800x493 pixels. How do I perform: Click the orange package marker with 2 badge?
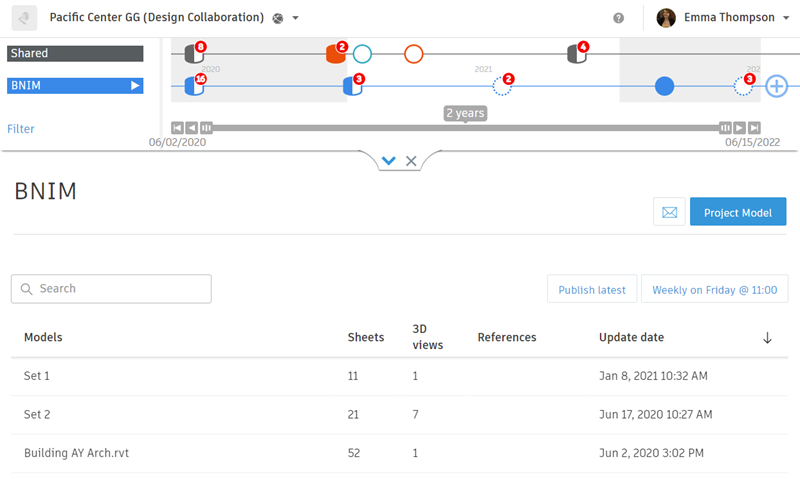(x=336, y=54)
